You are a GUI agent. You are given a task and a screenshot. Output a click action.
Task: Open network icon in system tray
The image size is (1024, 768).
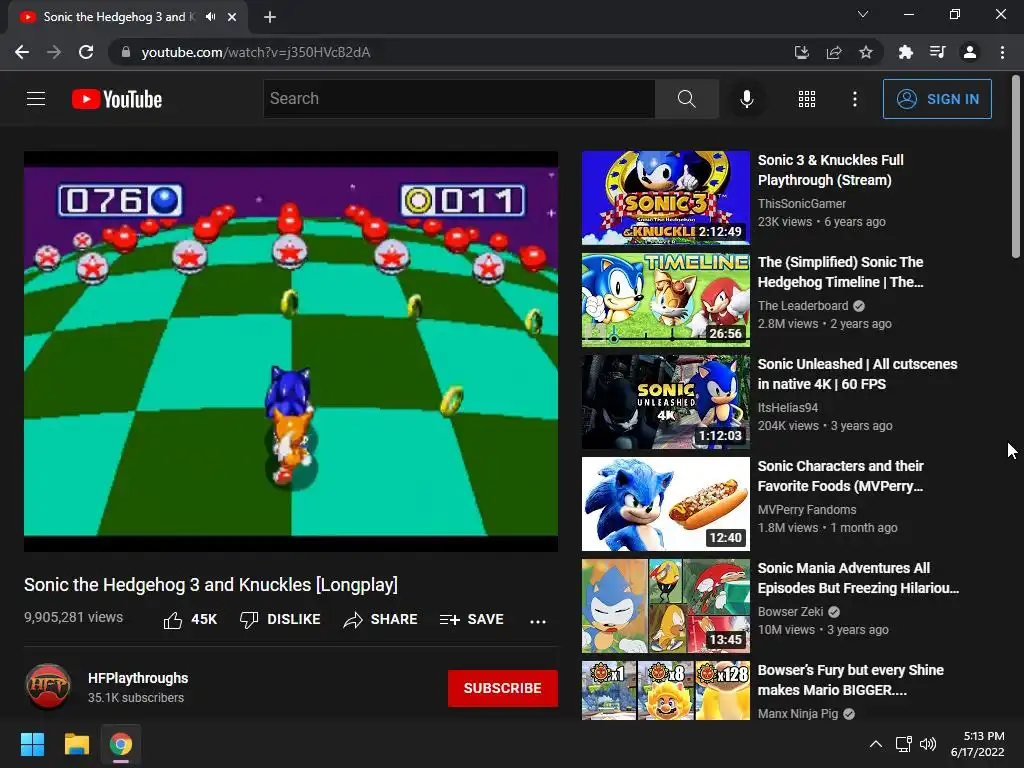[x=904, y=744]
